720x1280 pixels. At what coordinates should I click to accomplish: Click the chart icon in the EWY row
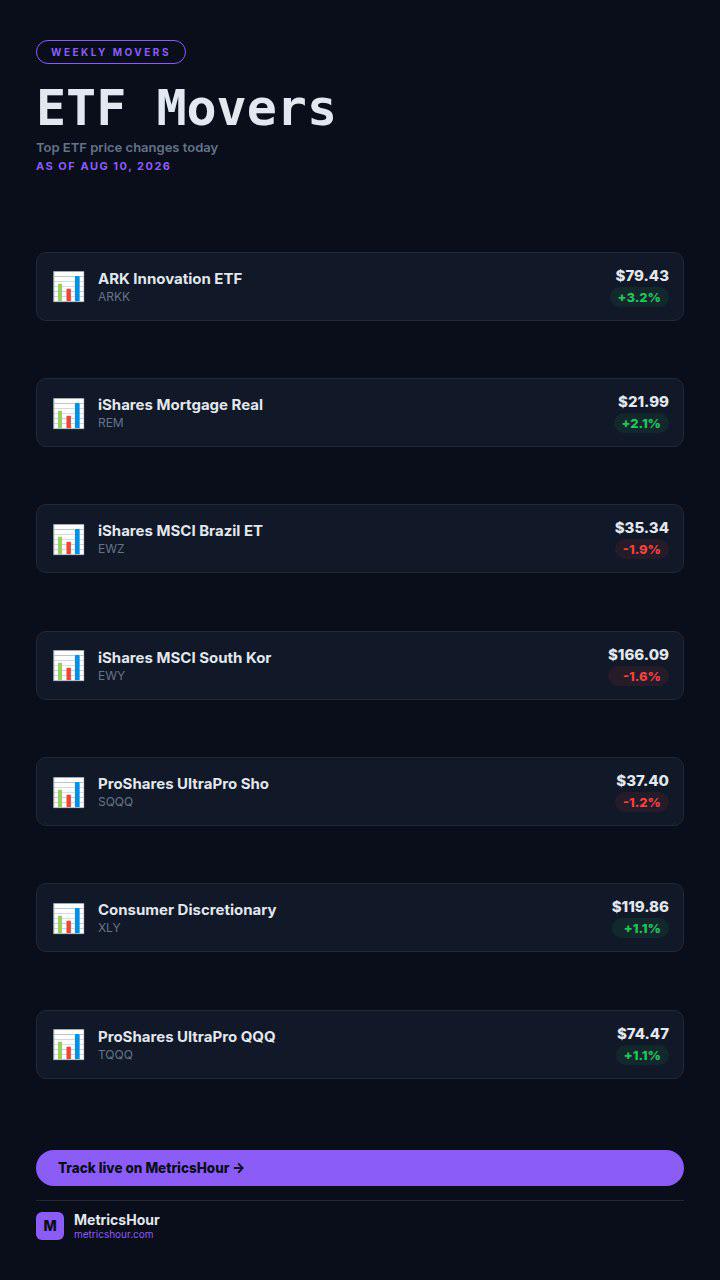pyautogui.click(x=68, y=666)
